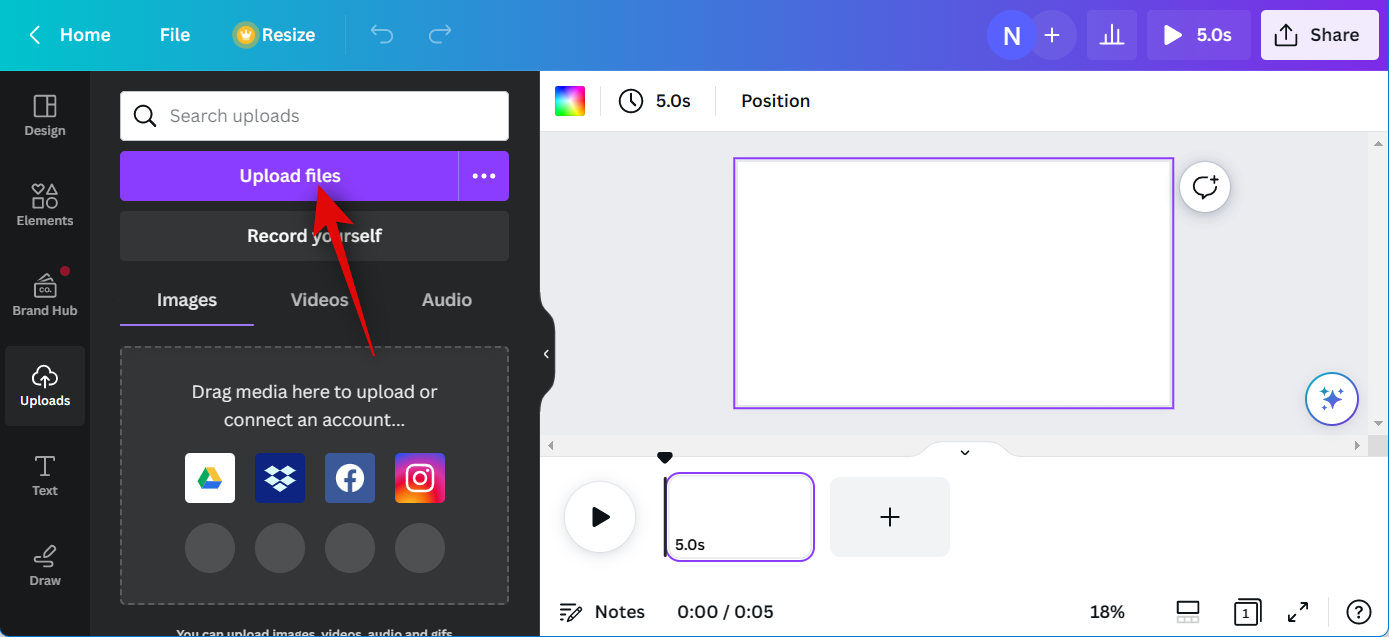Add a new page to timeline
1389x637 pixels.
coord(890,517)
